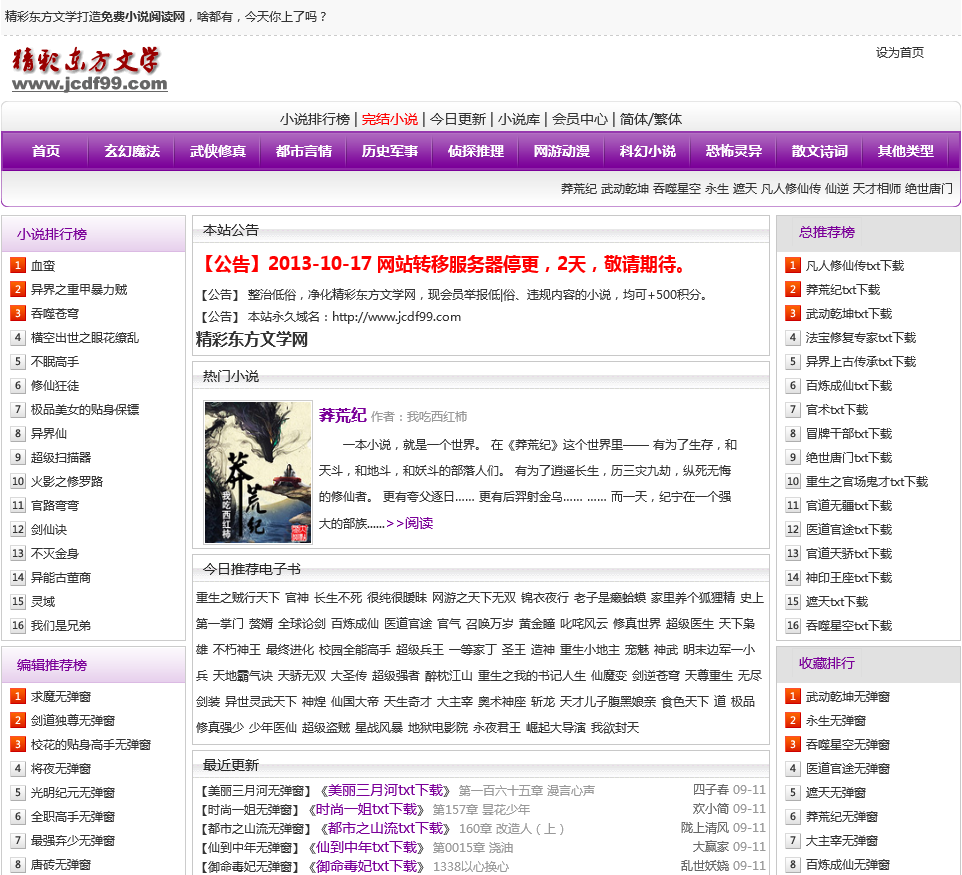Click 我欲封天 in recommended ebooks

[x=615, y=728]
